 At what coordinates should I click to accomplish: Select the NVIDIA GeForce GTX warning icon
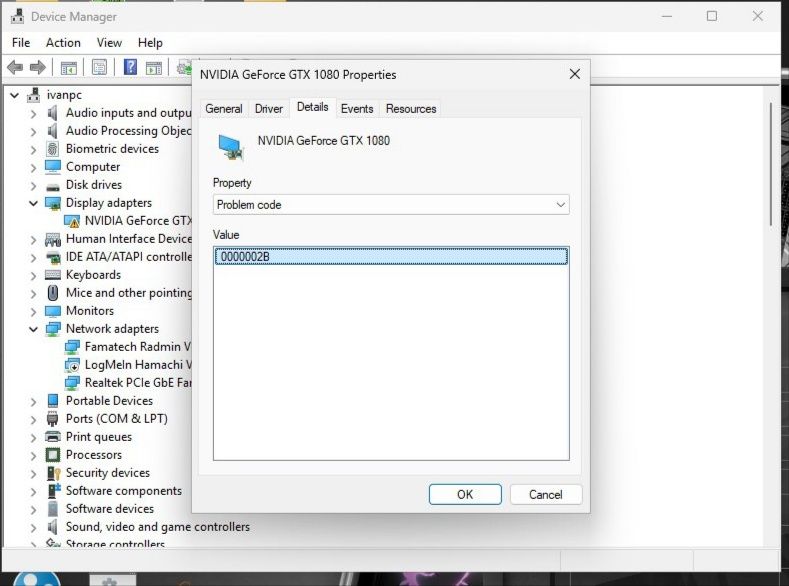[x=72, y=221]
